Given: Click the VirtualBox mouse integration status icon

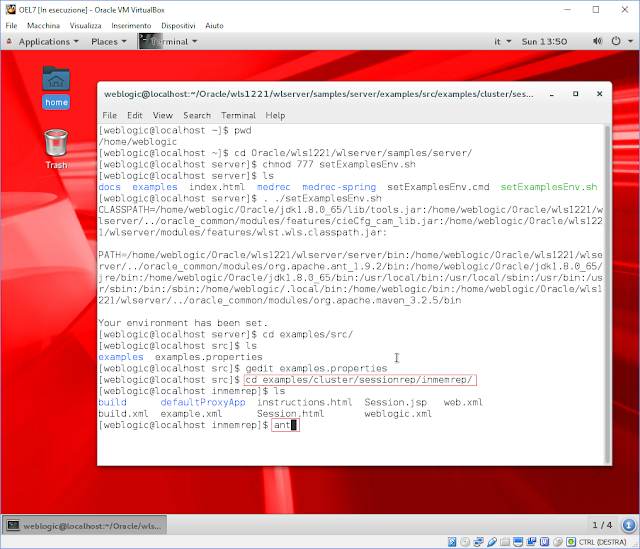Looking at the screenshot, I should [558, 542].
